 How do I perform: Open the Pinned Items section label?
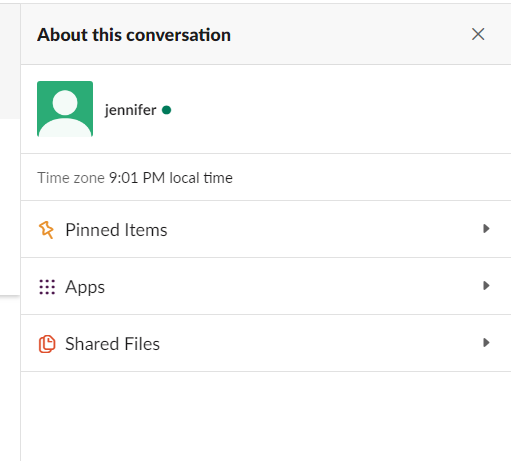(116, 230)
